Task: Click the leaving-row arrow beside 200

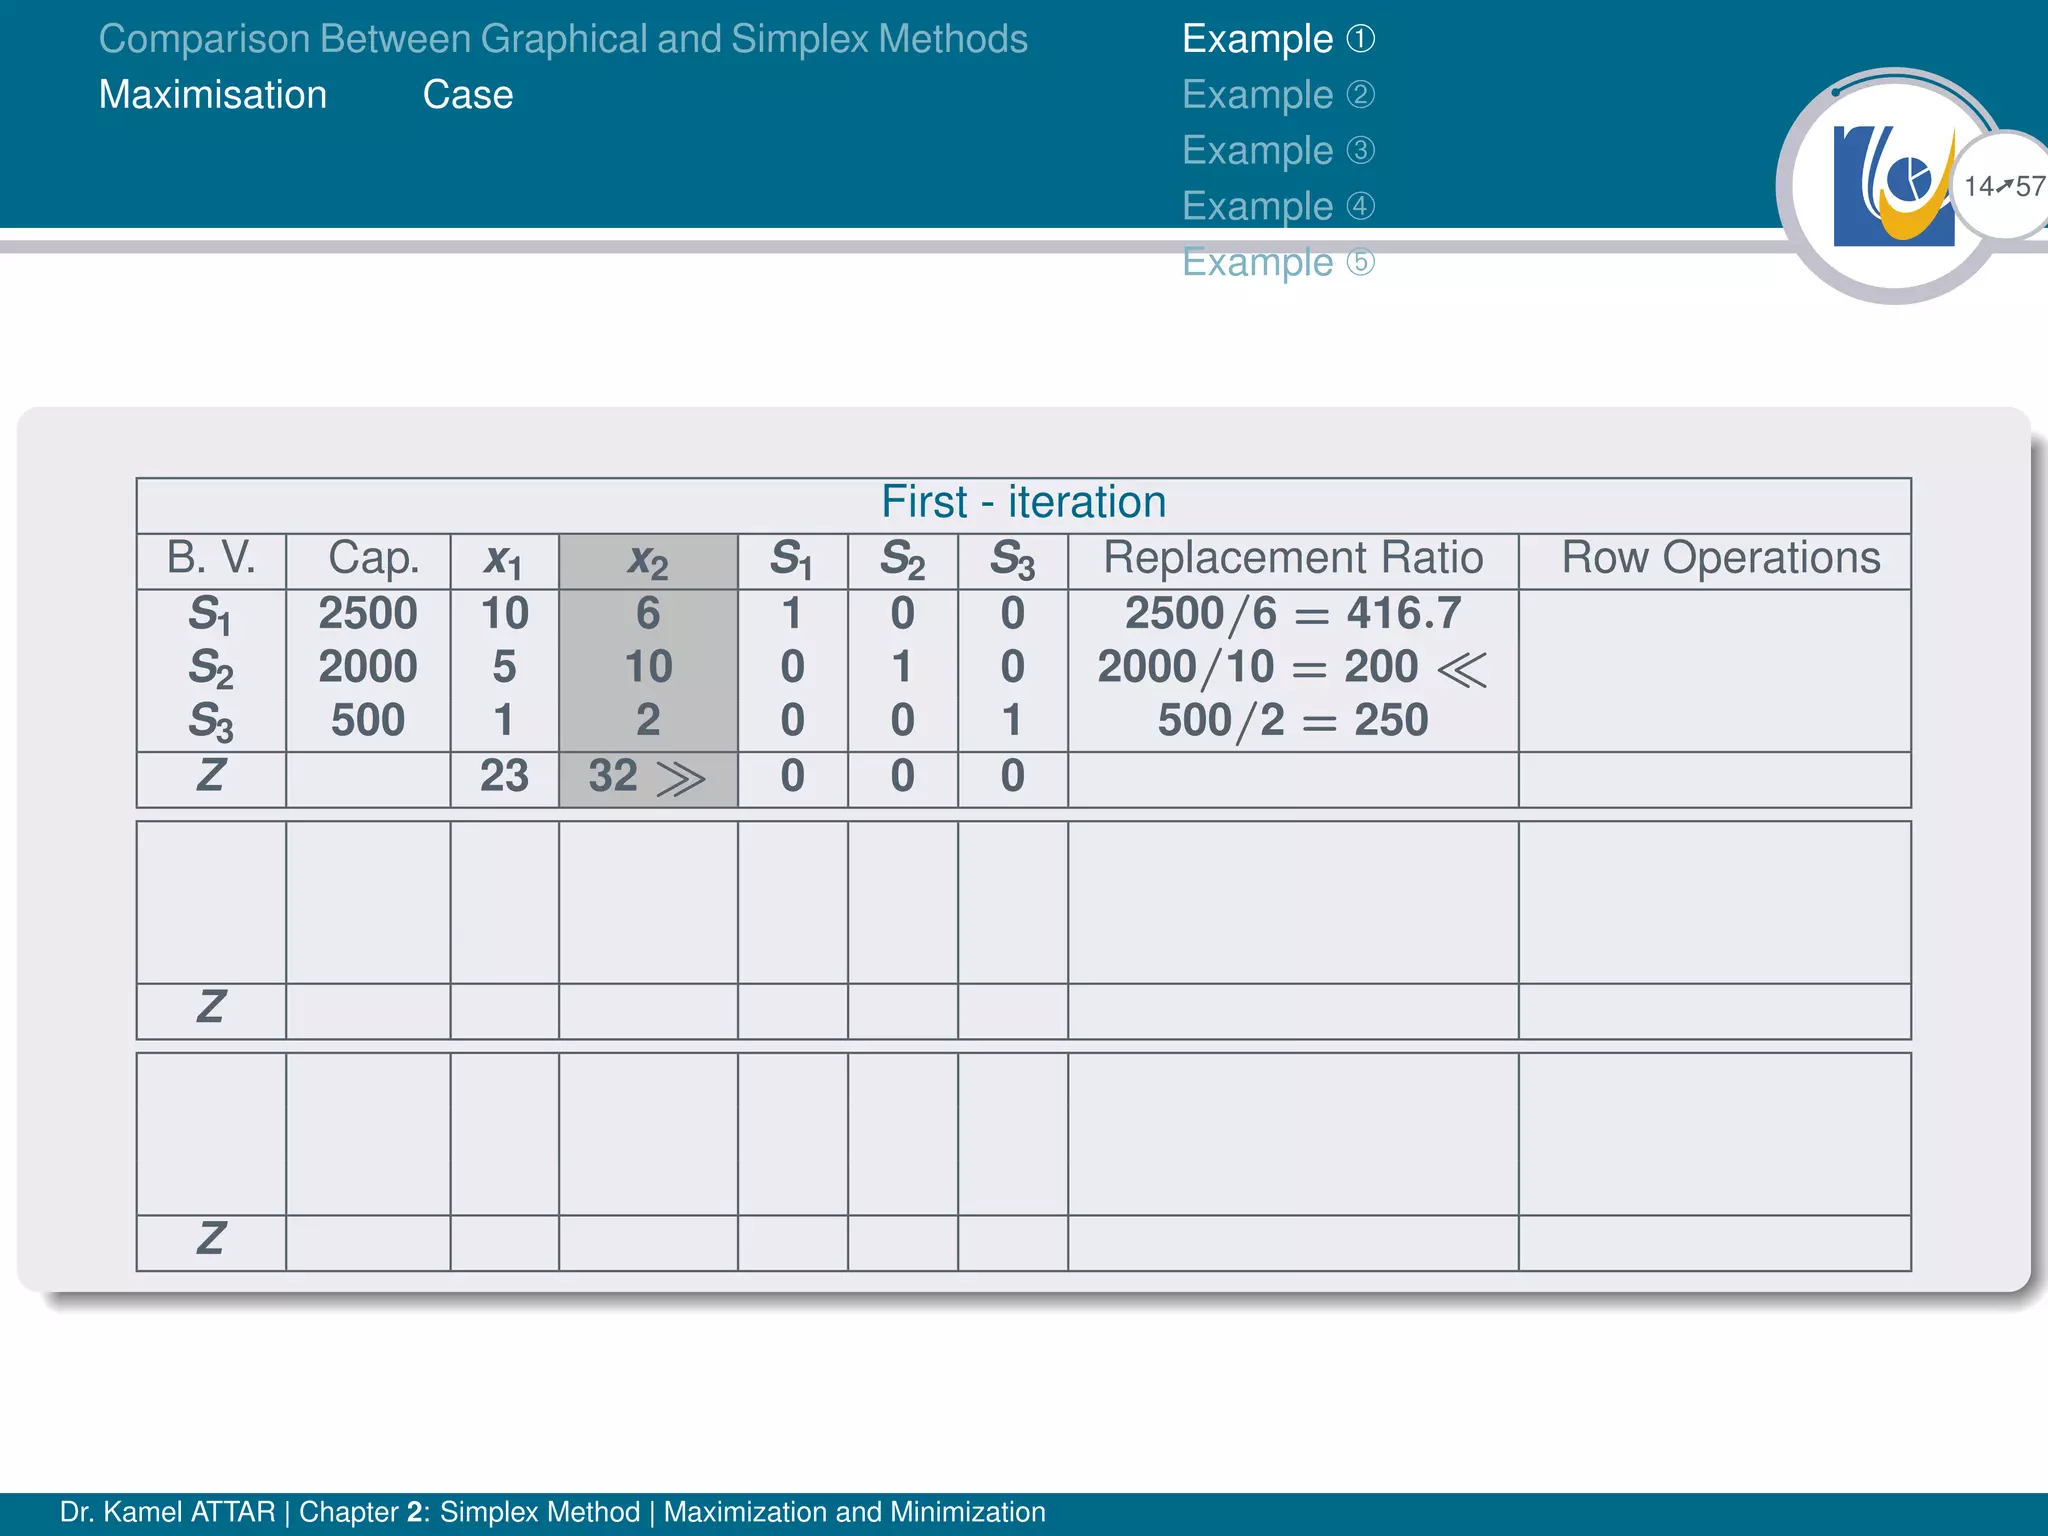Action: coord(1462,669)
